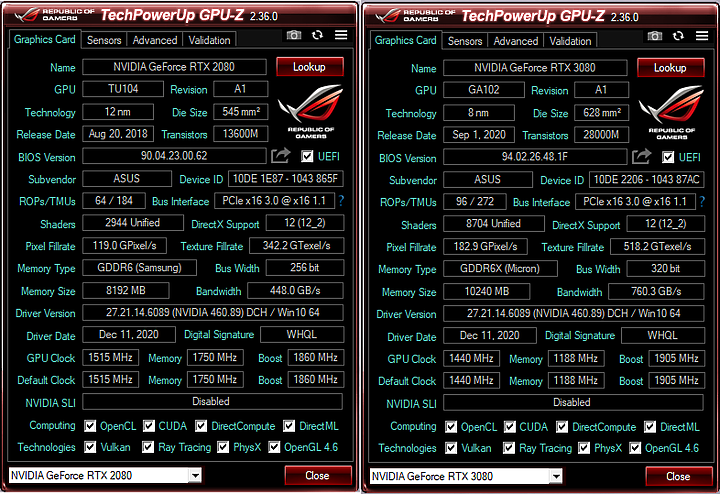Click the refresh icon in RTX 3080 window
This screenshot has width=720, height=494.
[678, 36]
